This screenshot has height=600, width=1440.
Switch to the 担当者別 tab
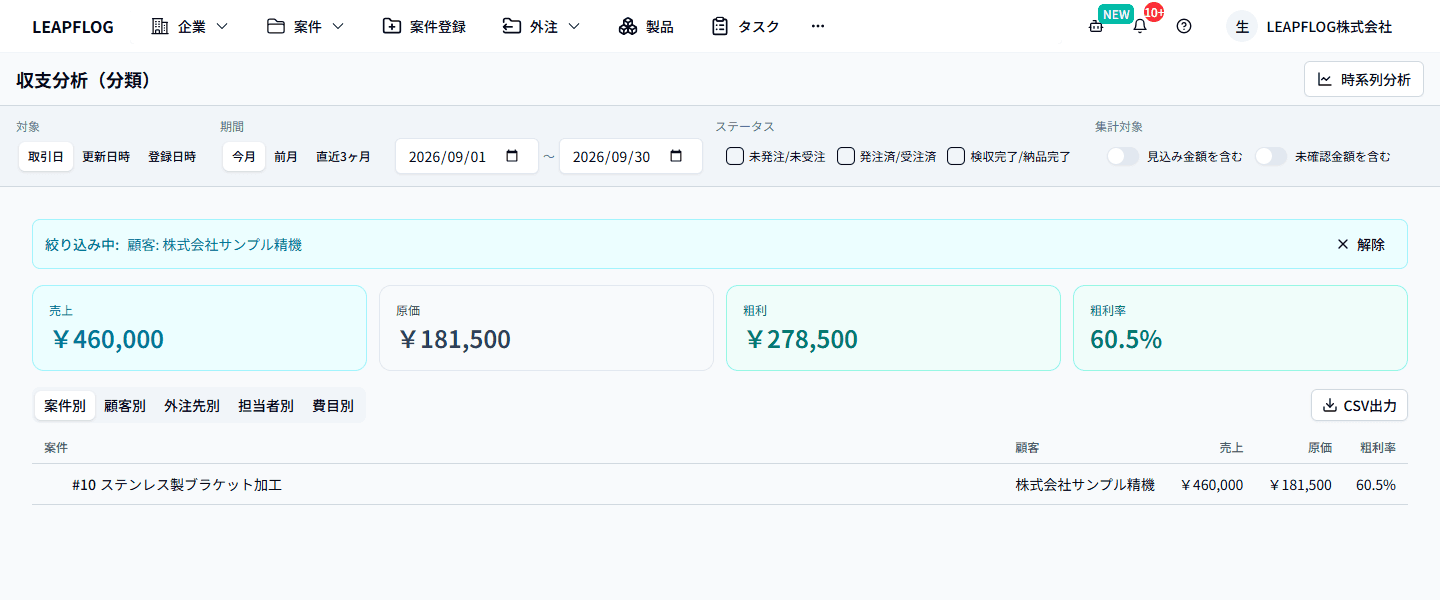point(266,405)
